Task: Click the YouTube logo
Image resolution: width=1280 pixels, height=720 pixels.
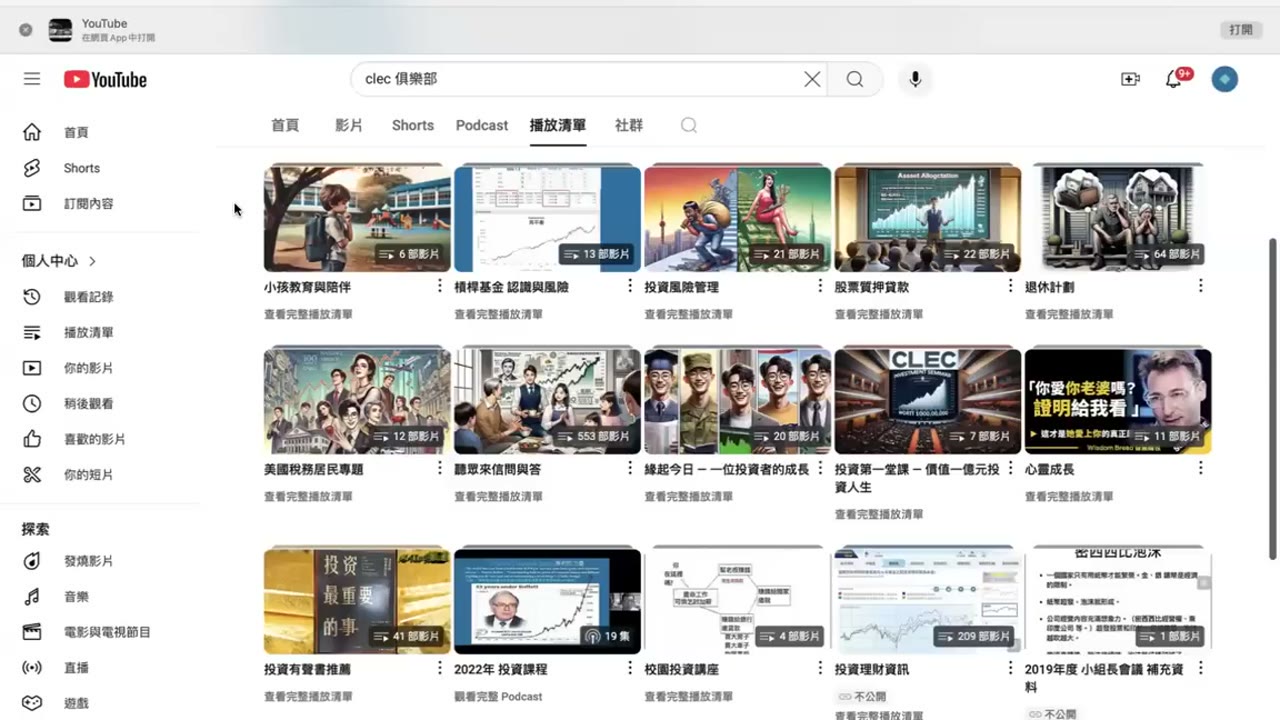Action: click(x=105, y=80)
